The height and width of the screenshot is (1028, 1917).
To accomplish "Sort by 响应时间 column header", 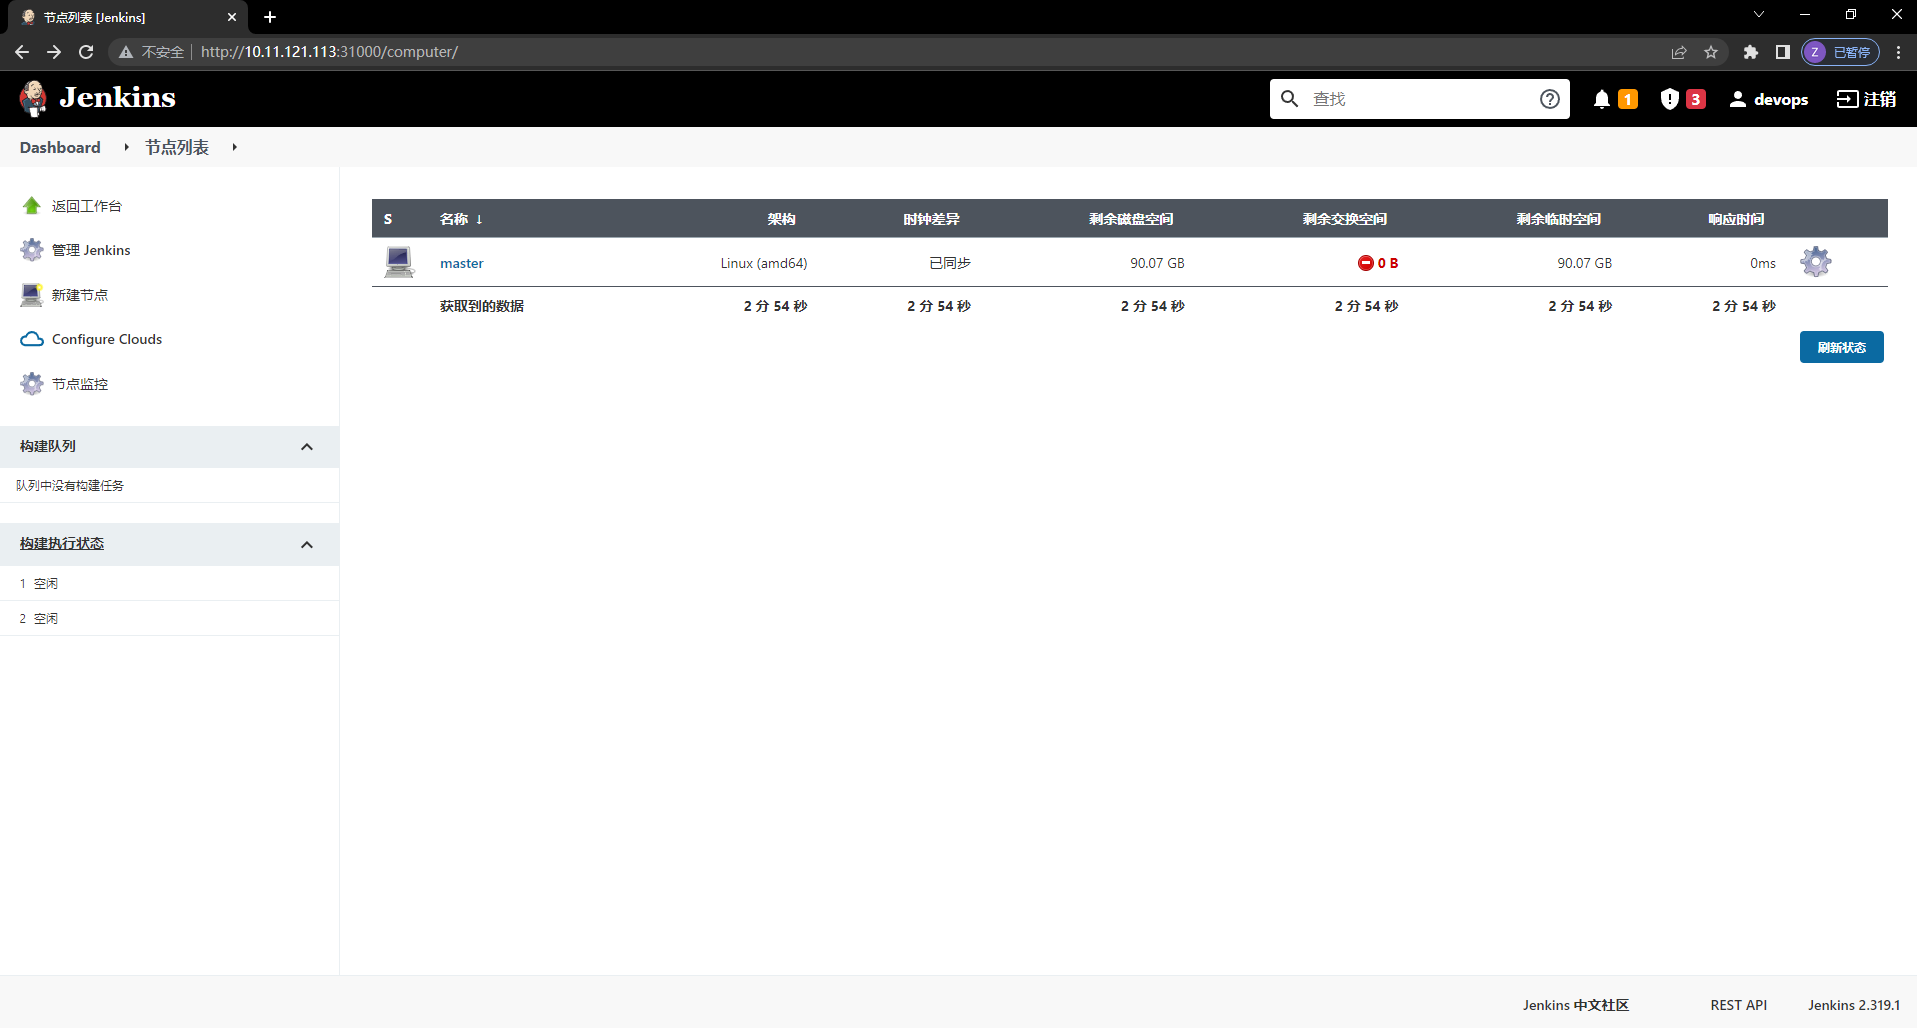I will coord(1736,219).
